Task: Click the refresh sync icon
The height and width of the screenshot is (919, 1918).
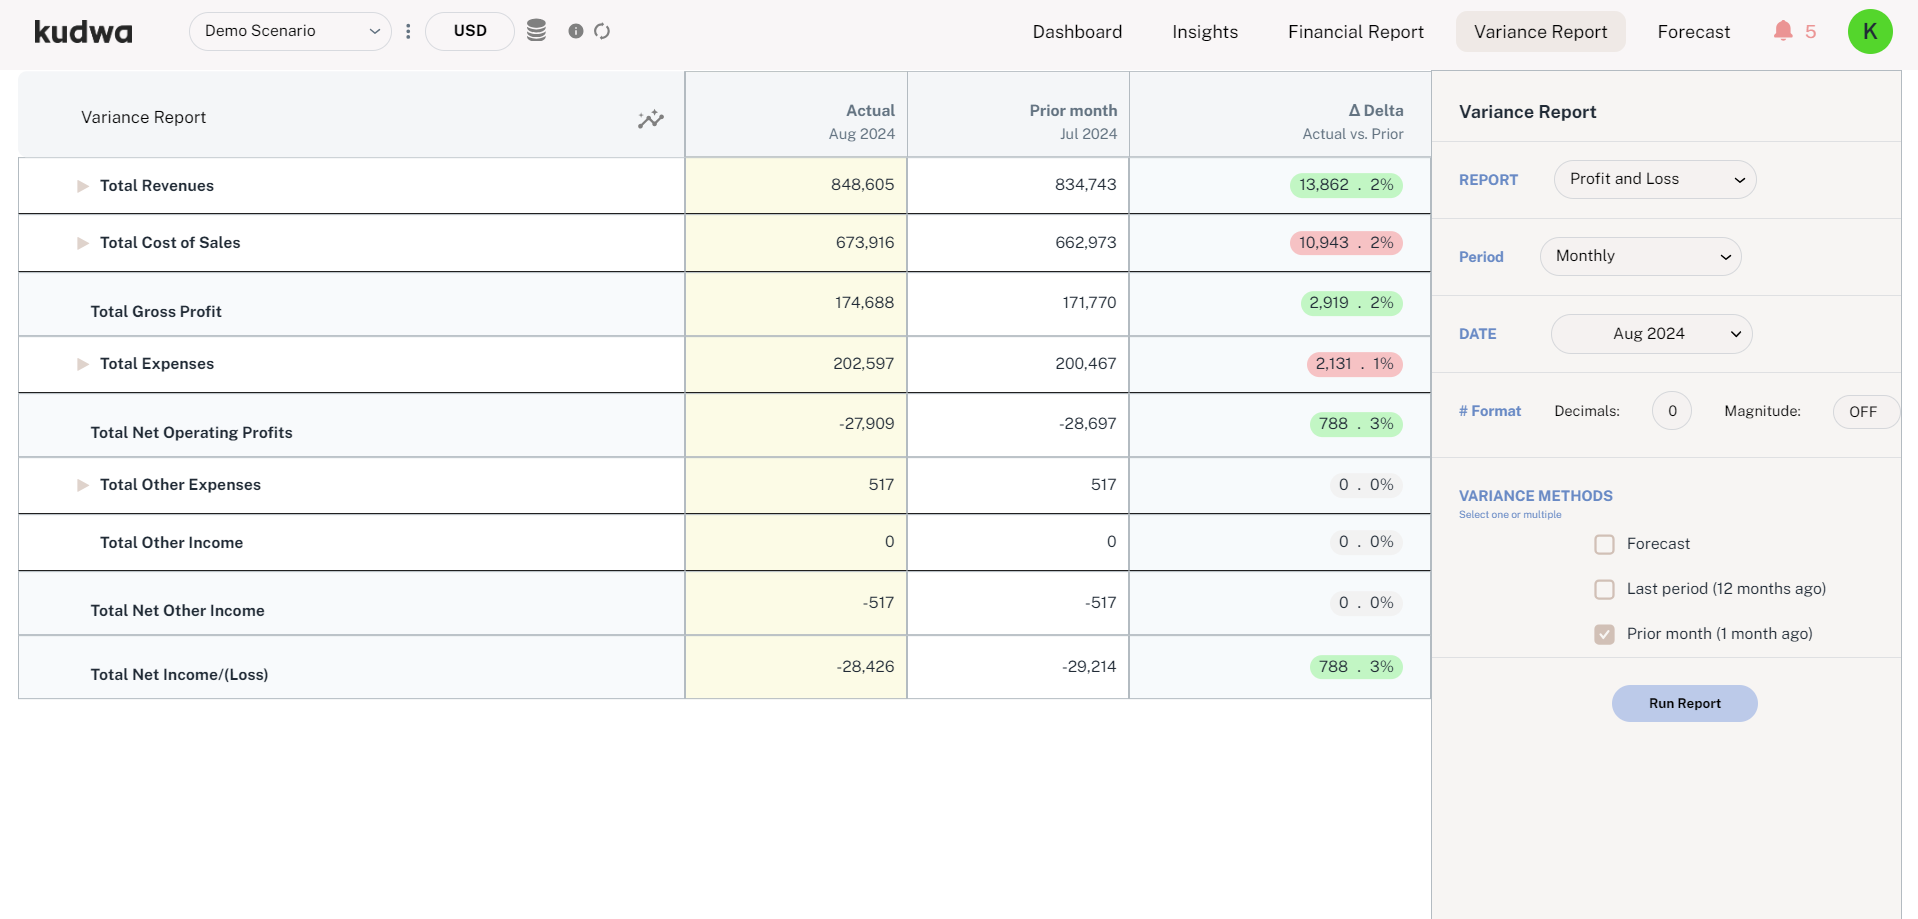Action: pyautogui.click(x=602, y=31)
